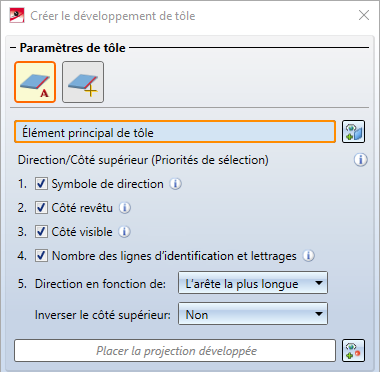
Task: Uncheck the Symbole de direction checkbox
Action: [41, 184]
